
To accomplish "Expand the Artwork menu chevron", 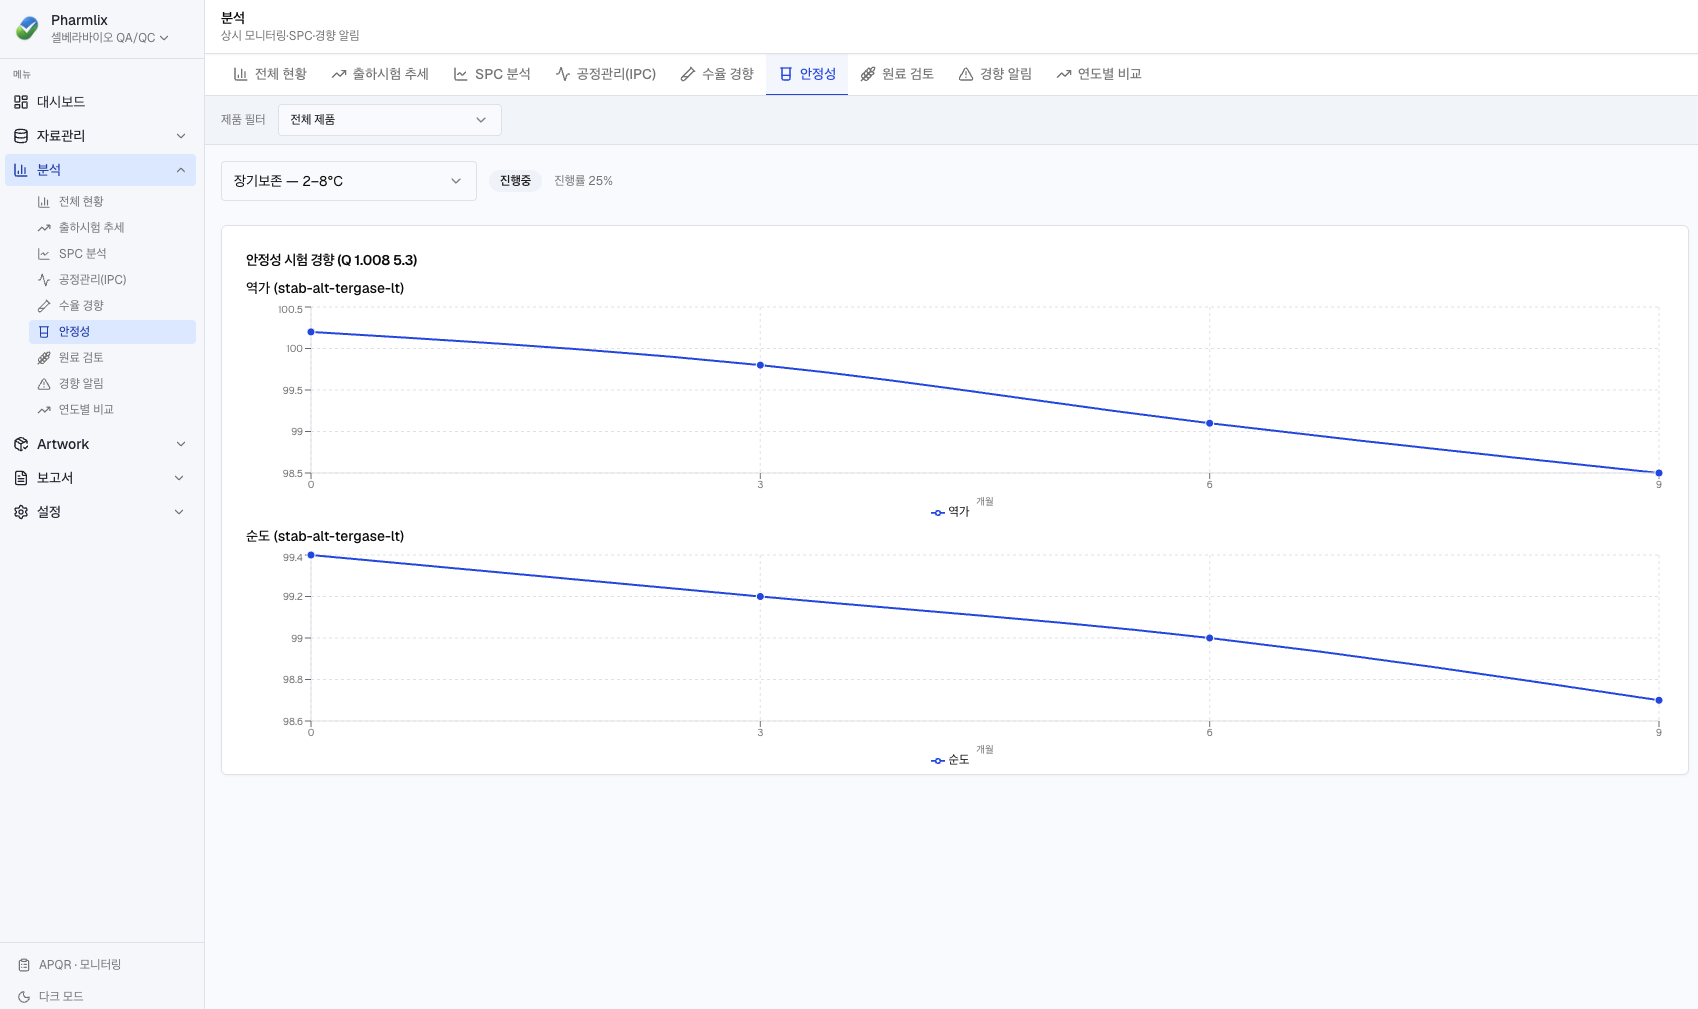I will pyautogui.click(x=181, y=444).
